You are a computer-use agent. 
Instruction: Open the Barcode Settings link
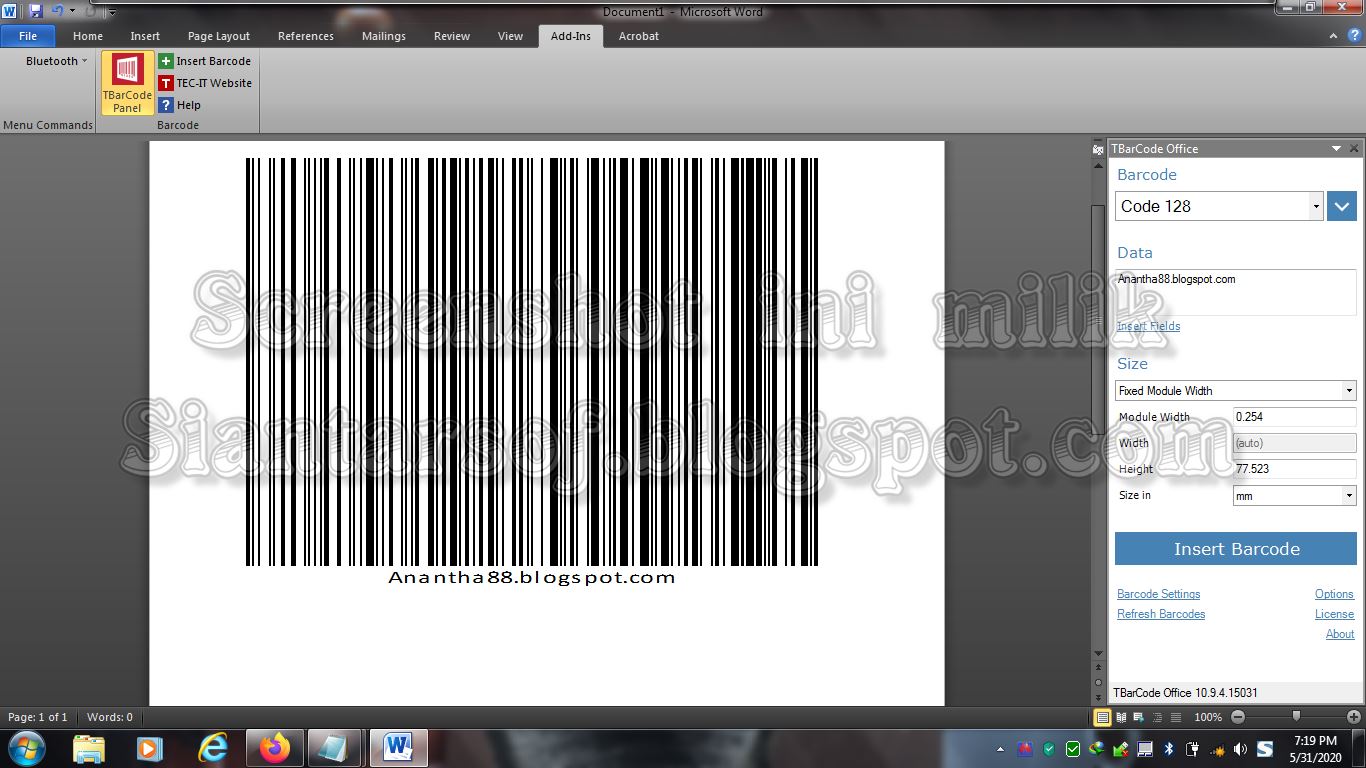(x=1158, y=594)
